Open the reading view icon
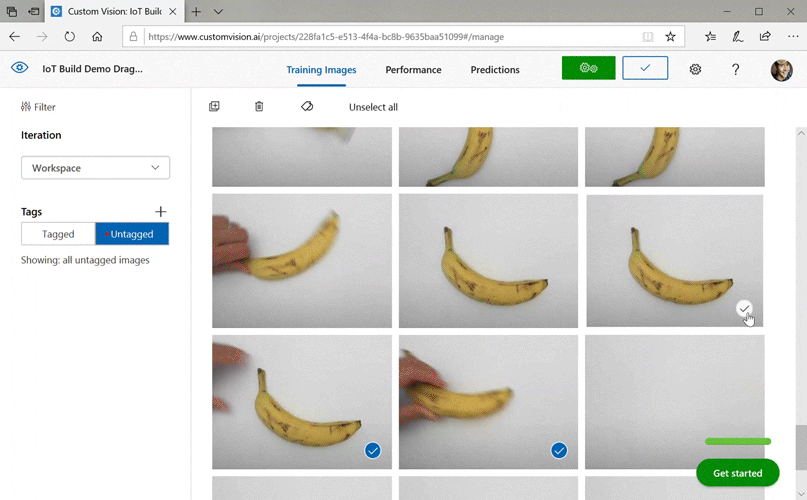Viewport: 807px width, 500px height. (648, 37)
